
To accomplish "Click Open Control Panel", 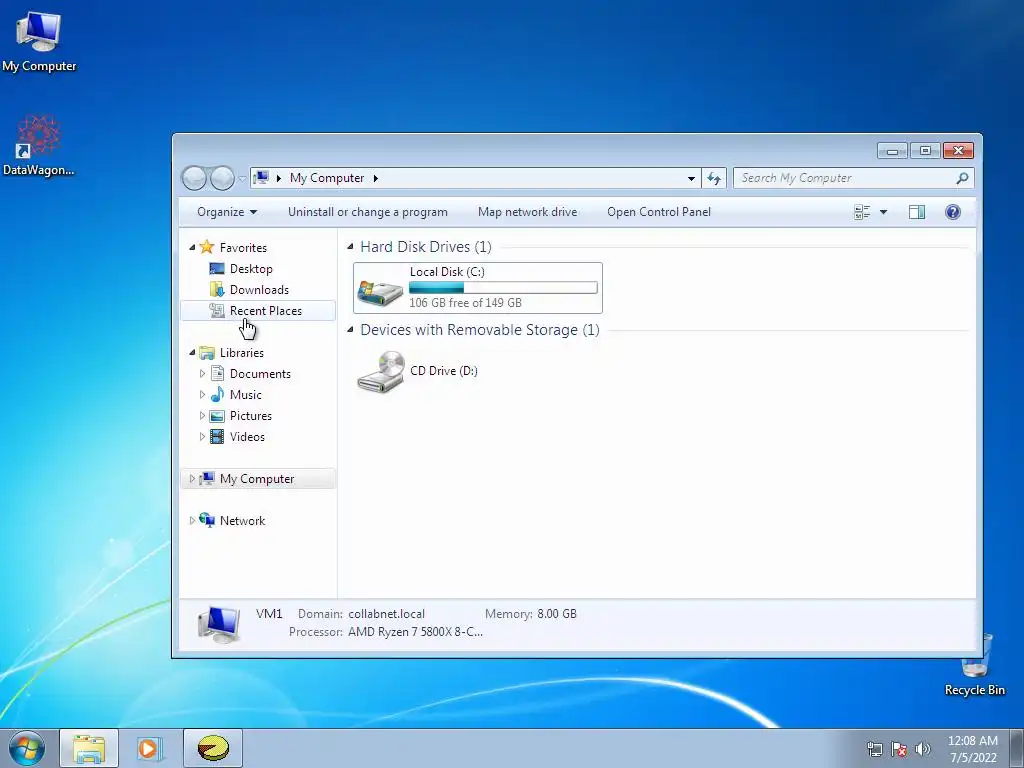I will pyautogui.click(x=659, y=212).
